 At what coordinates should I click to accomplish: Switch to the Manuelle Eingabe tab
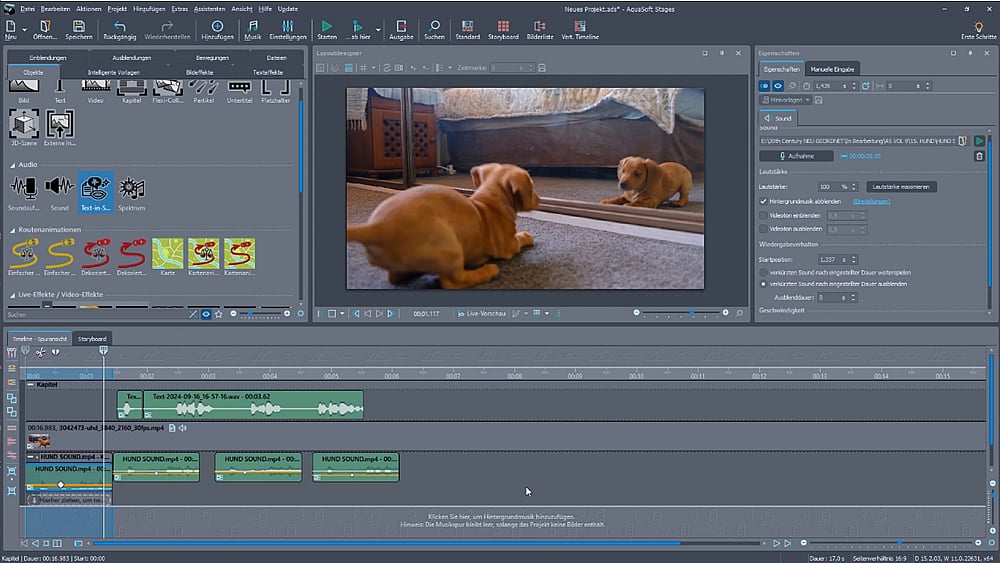pos(833,69)
